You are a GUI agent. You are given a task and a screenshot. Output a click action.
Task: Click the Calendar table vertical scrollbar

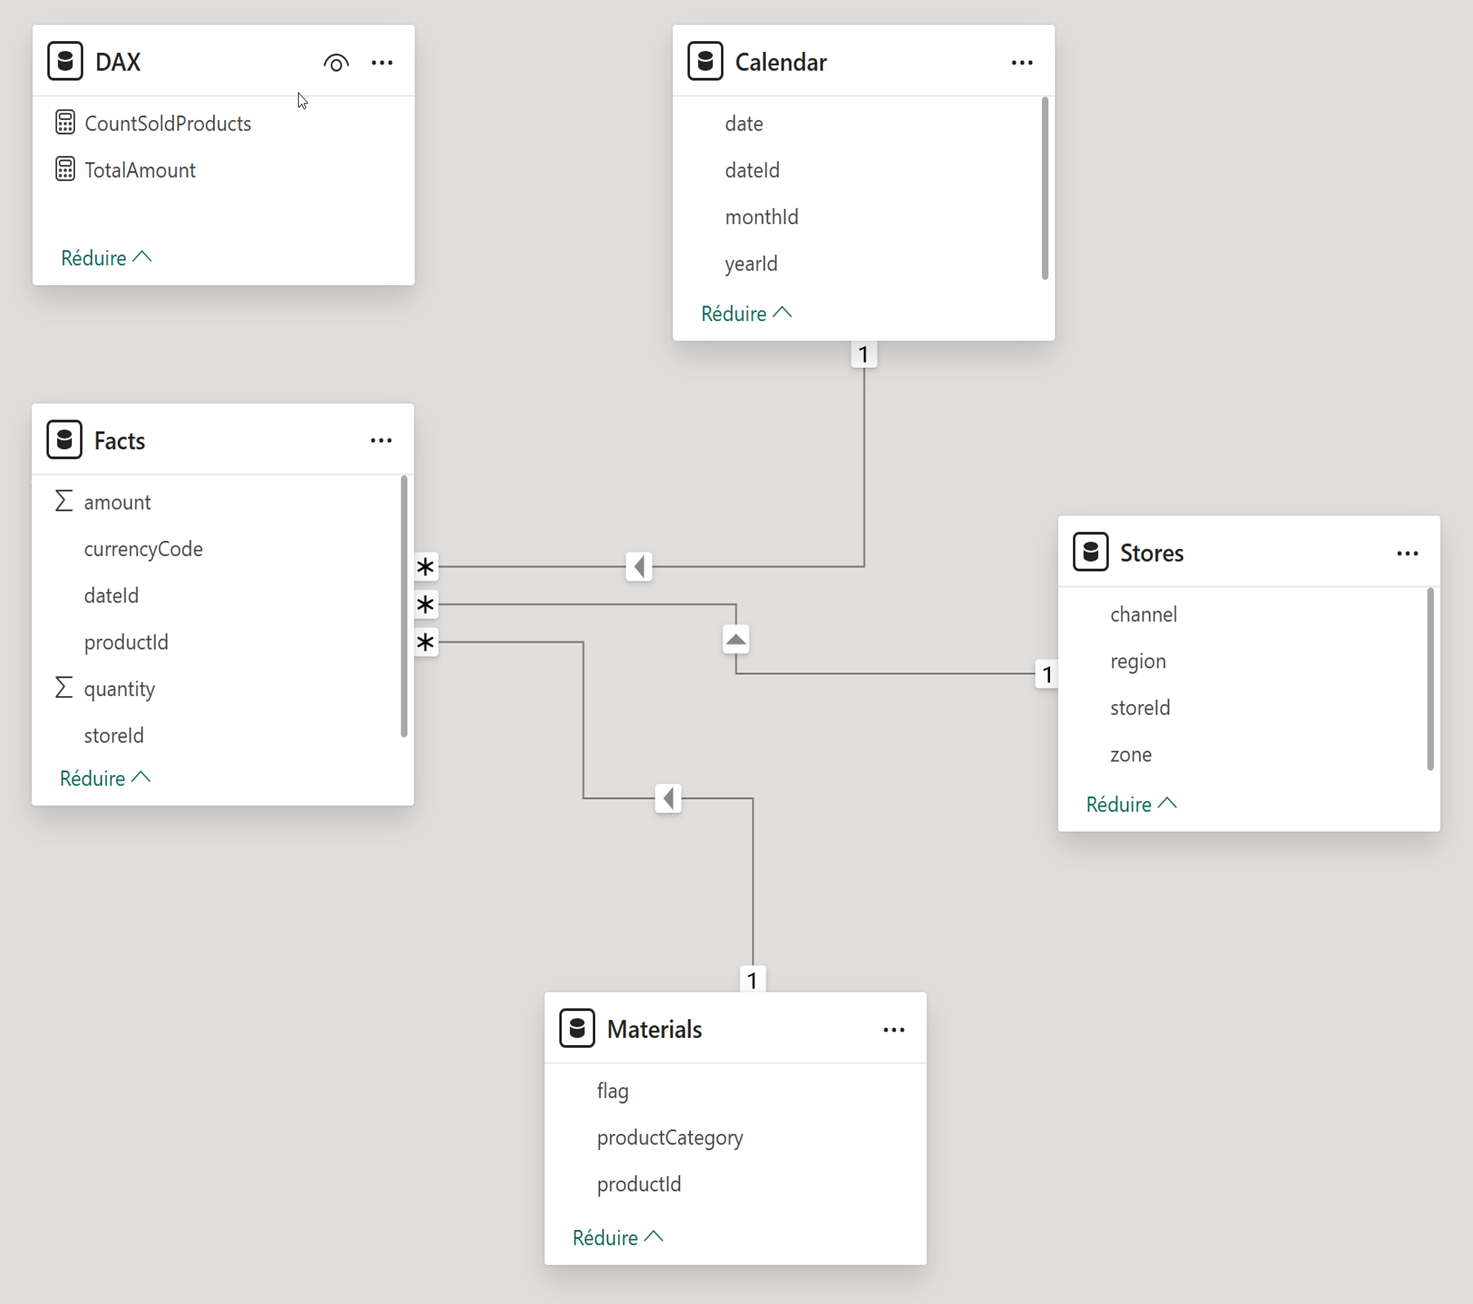pos(1045,190)
